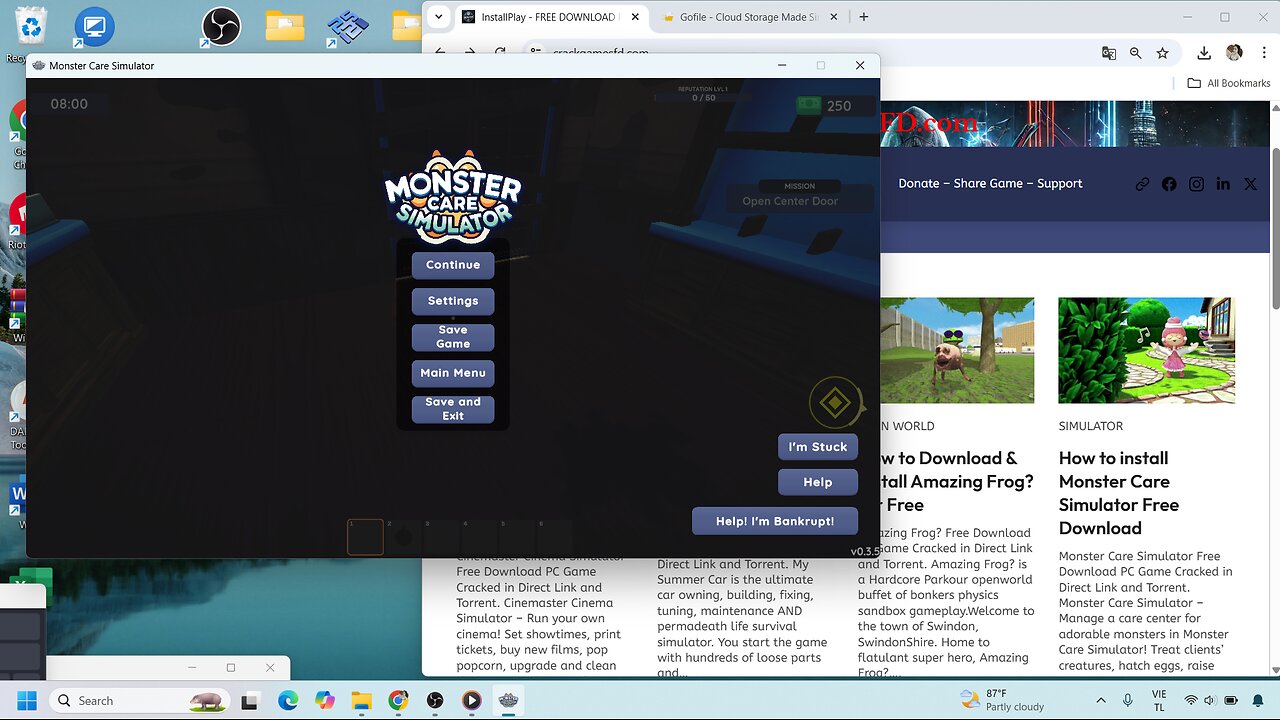Image resolution: width=1280 pixels, height=720 pixels.
Task: Open the orange play-button media app on taskbar
Action: [x=472, y=700]
